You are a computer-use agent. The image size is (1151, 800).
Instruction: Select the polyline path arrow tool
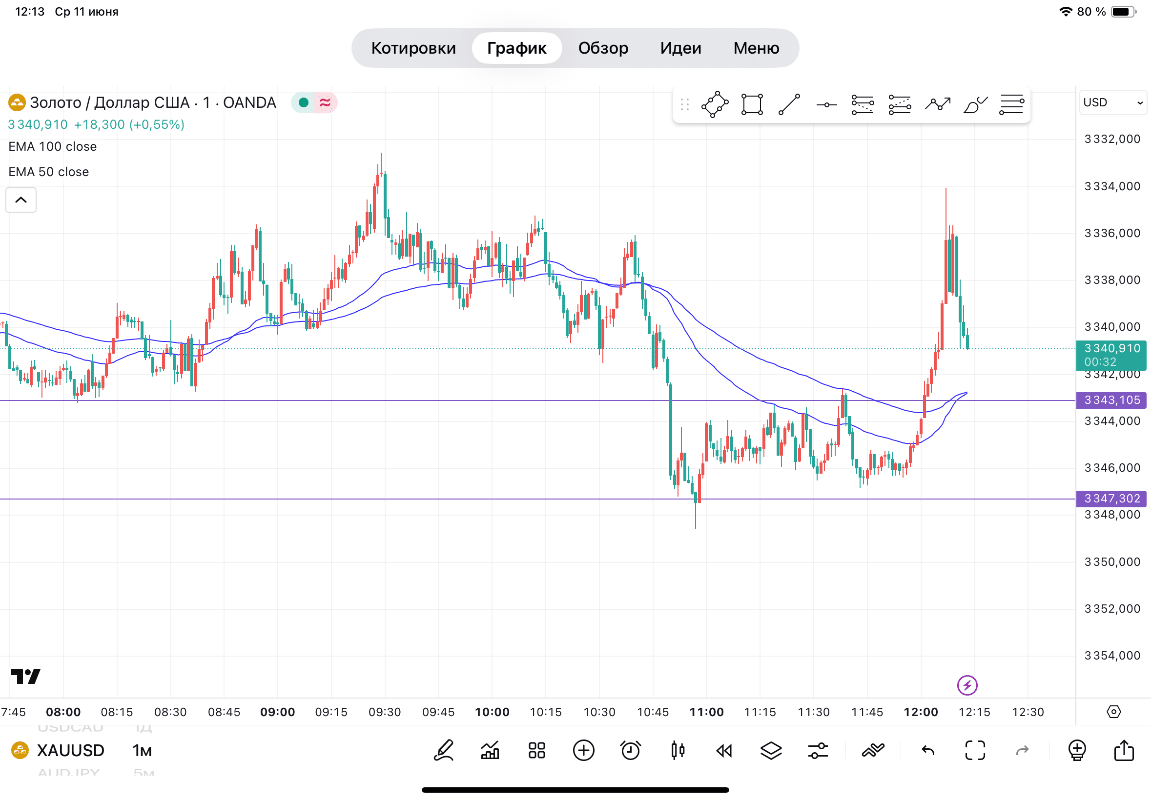[x=937, y=105]
